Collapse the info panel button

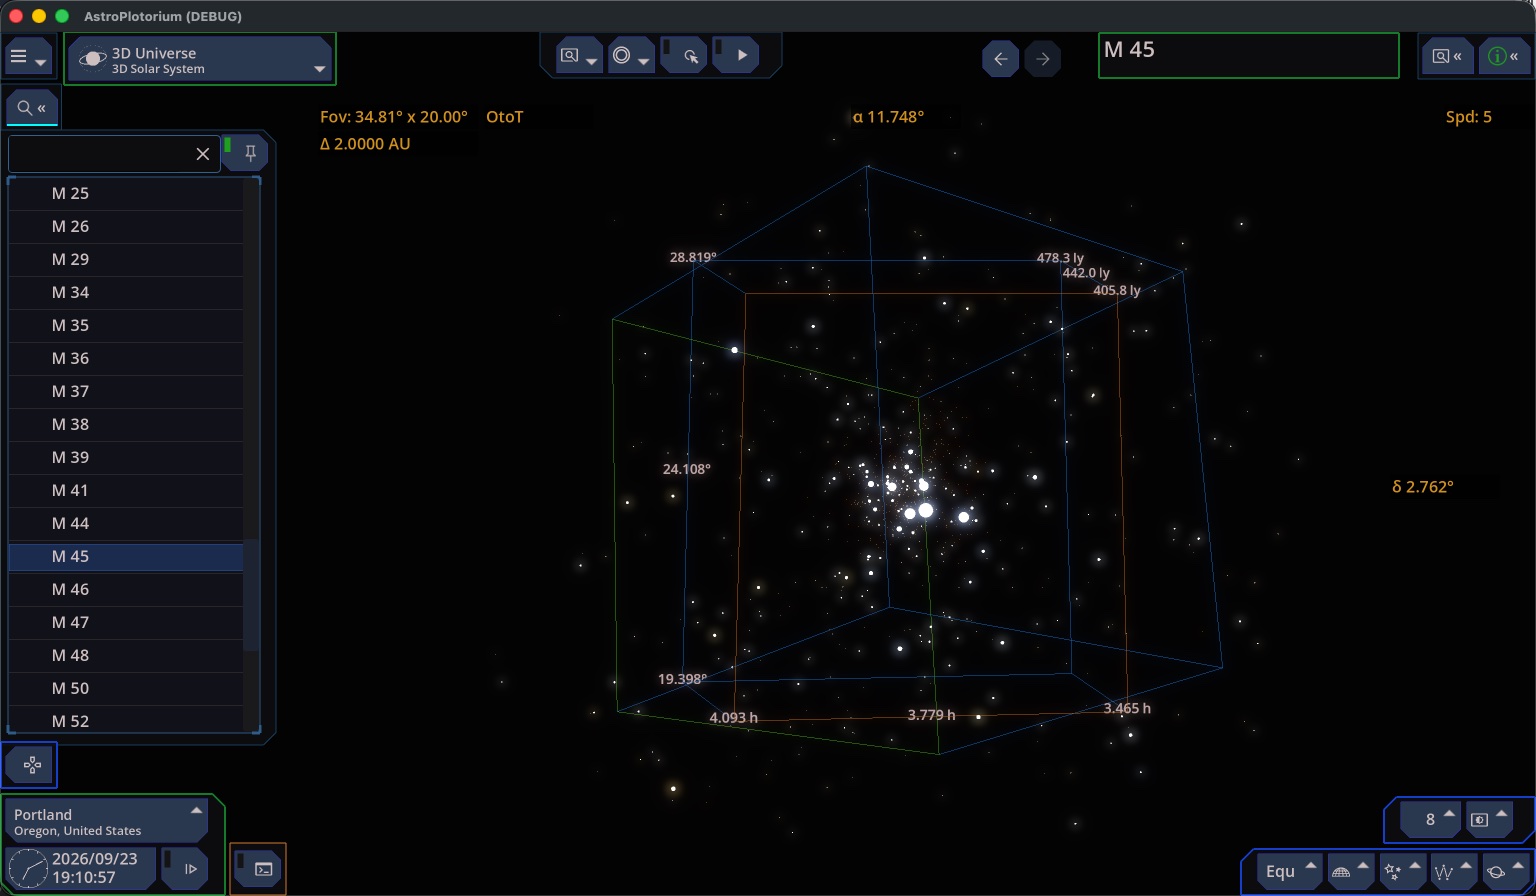(1504, 56)
